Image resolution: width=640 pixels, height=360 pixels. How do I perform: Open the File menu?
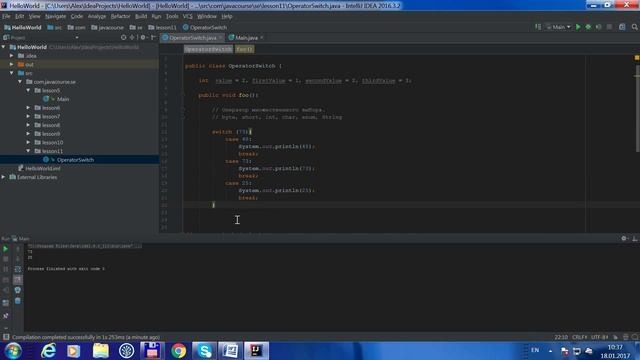[6, 16]
